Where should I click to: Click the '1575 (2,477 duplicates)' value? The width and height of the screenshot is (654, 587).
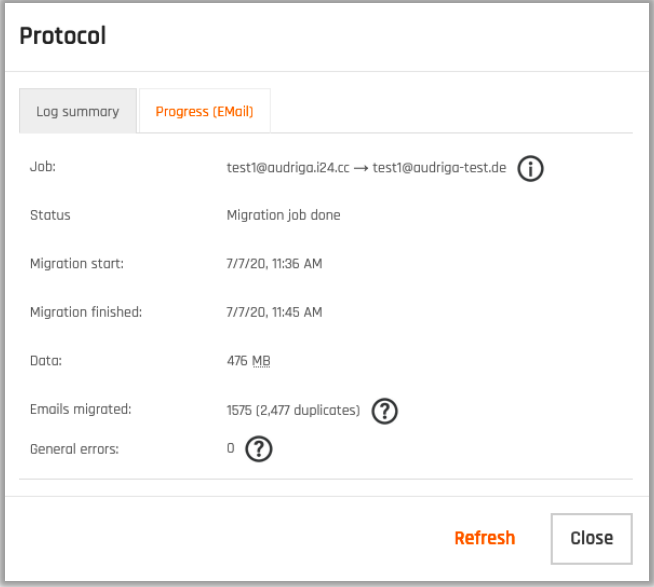(x=293, y=410)
